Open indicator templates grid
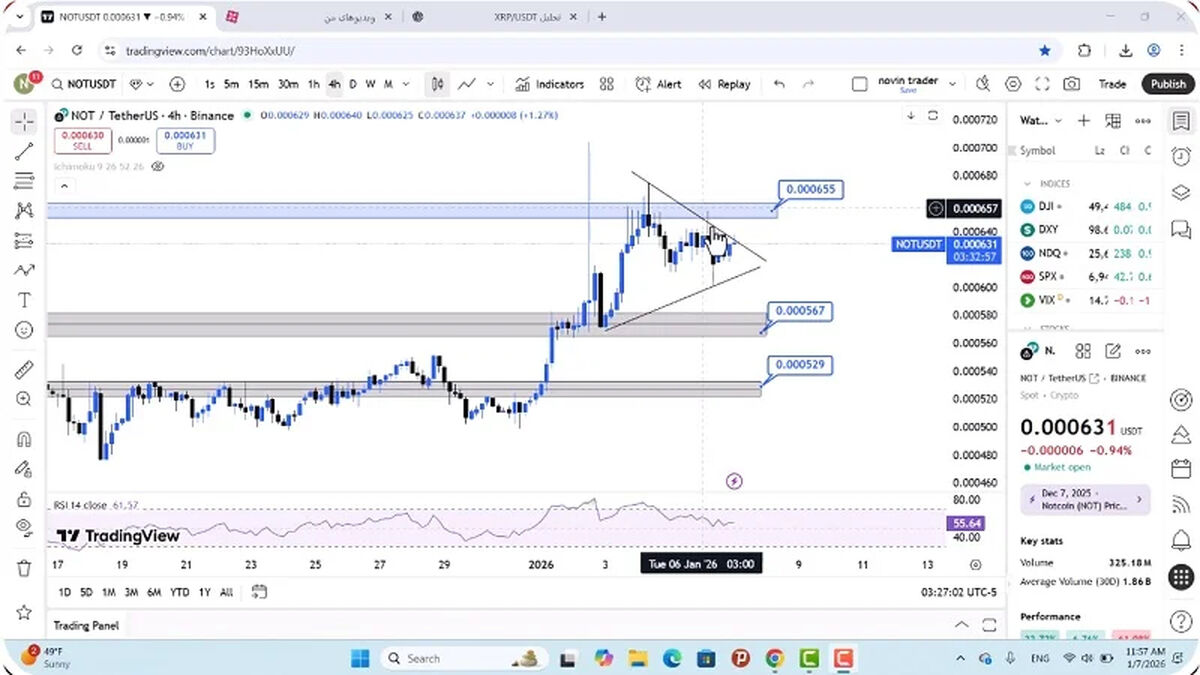 (x=607, y=84)
